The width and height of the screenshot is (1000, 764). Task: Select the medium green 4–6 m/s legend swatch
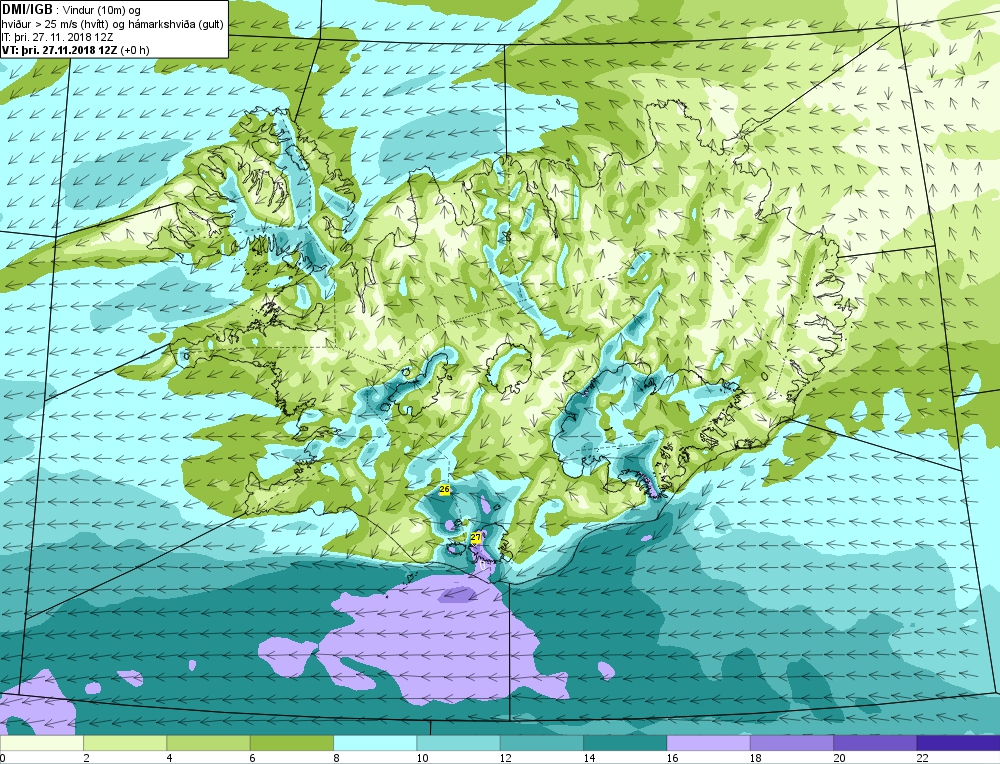point(209,743)
